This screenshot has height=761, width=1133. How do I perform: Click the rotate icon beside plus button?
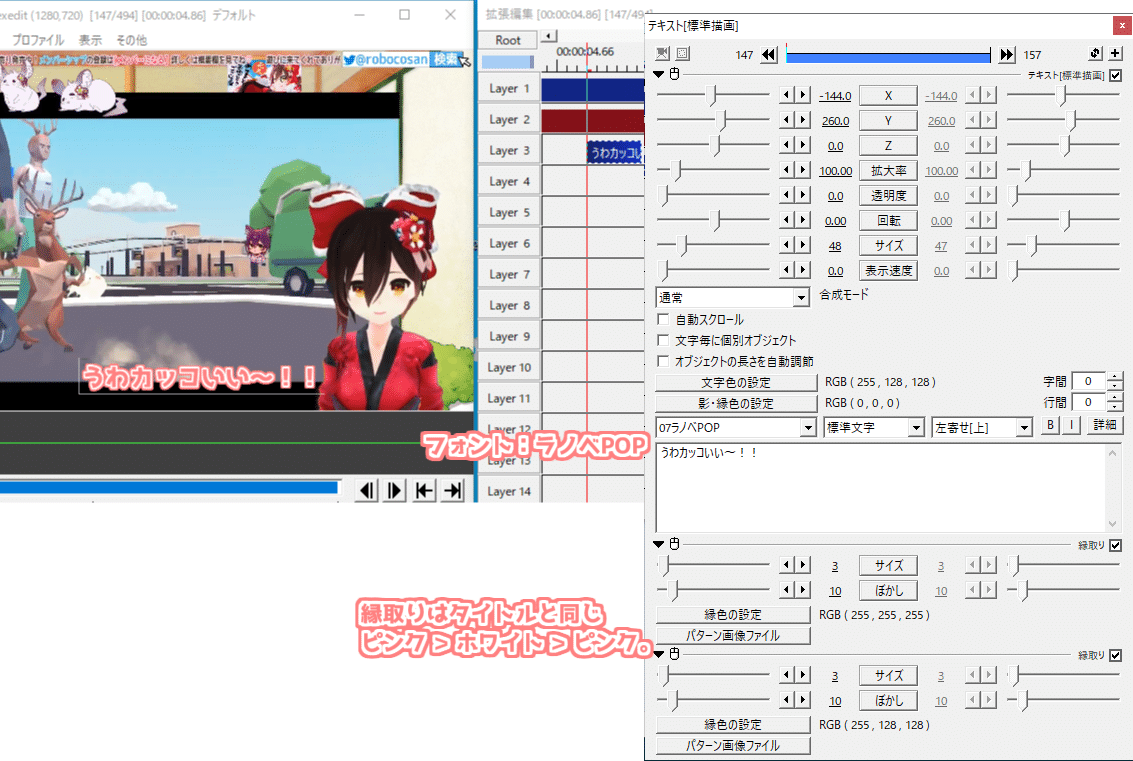tap(1095, 53)
